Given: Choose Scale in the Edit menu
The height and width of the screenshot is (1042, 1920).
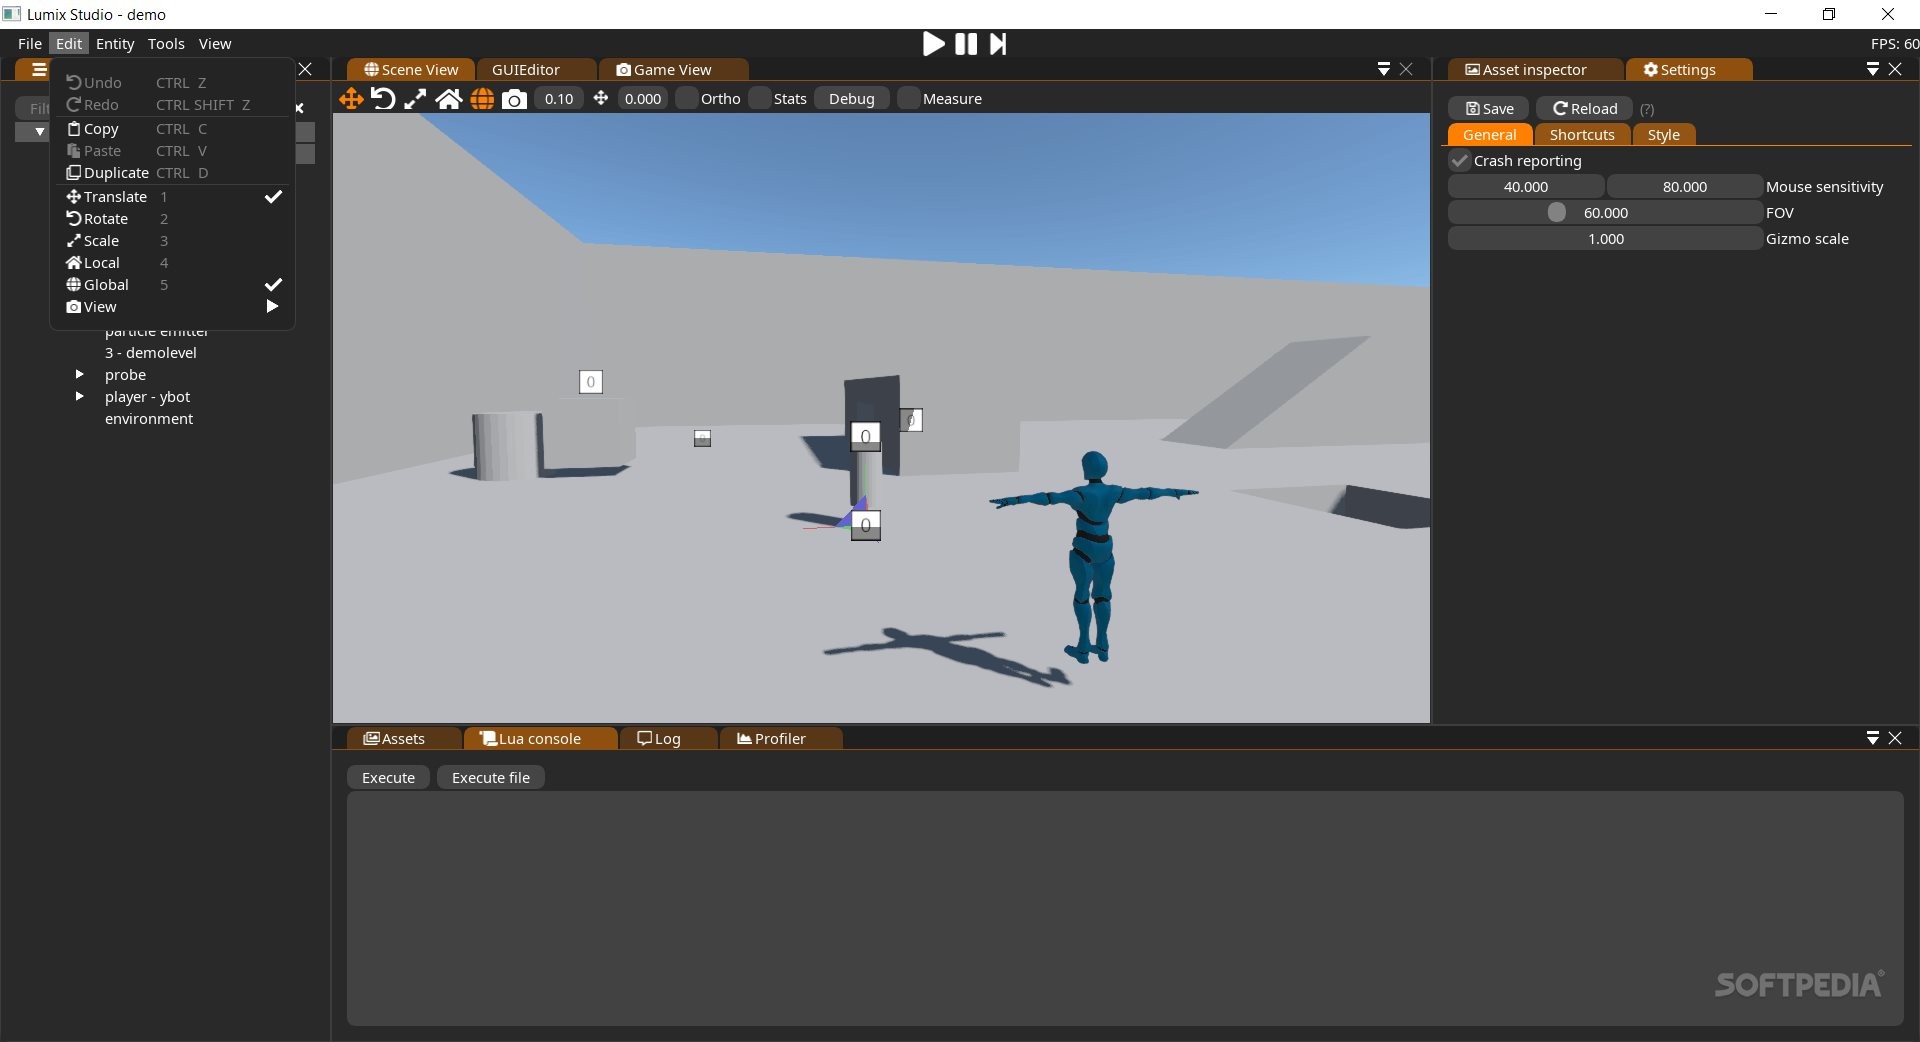Looking at the screenshot, I should click(x=172, y=241).
